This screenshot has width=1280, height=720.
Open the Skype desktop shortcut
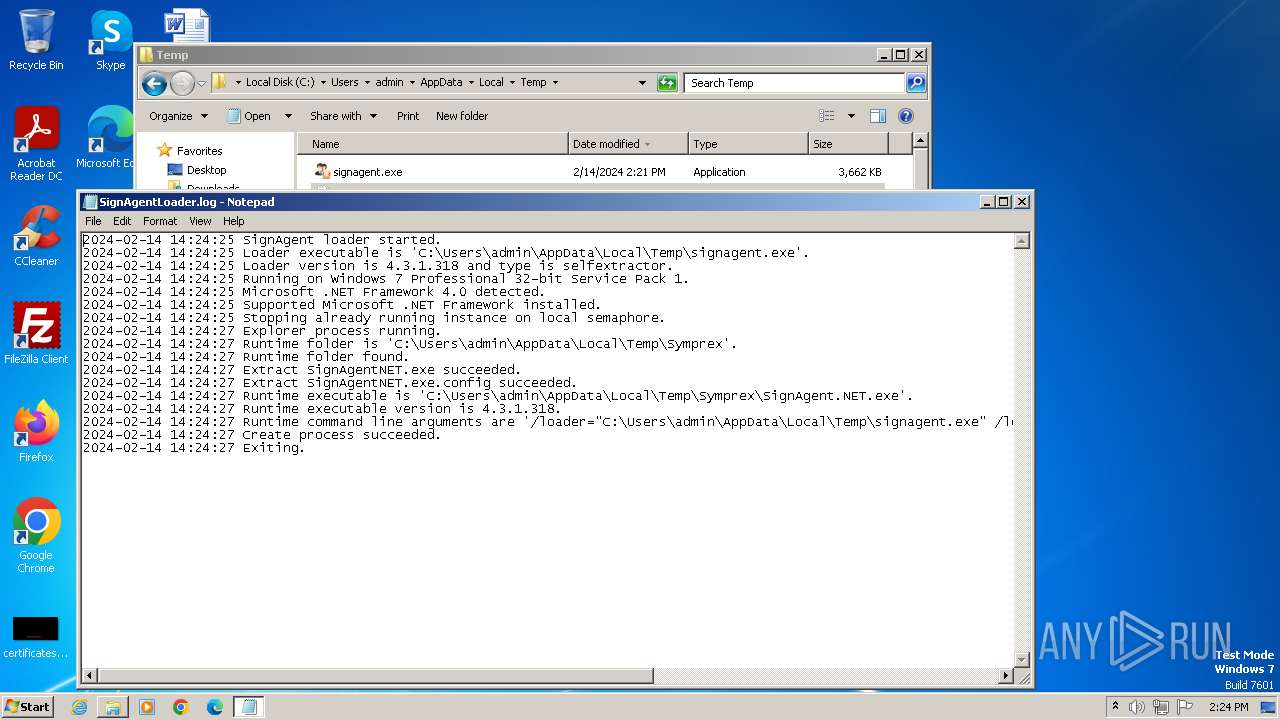click(110, 40)
